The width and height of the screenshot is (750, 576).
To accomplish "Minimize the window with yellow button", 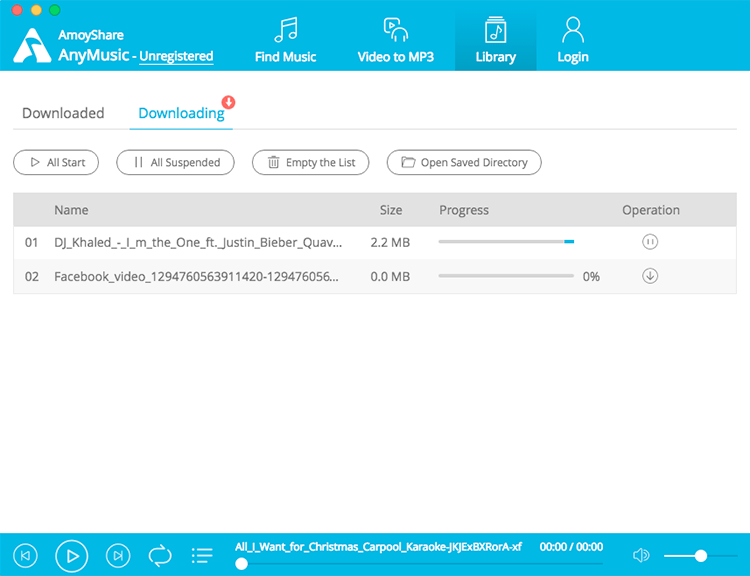I will (36, 10).
